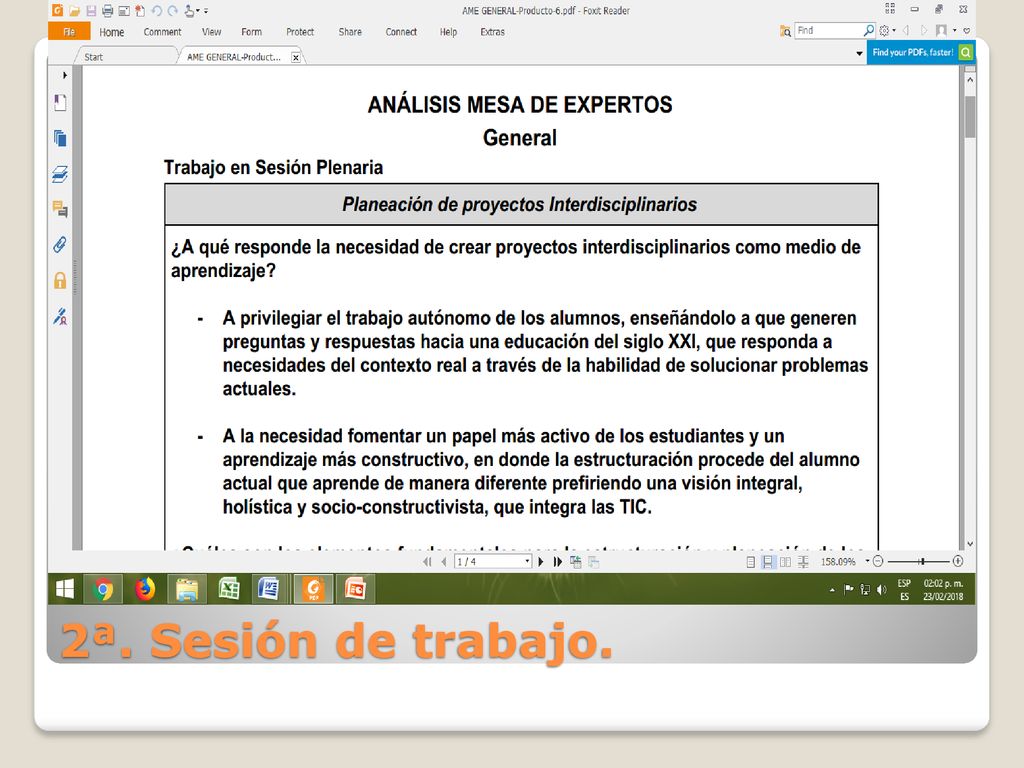Open the tab list dropdown arrow
Screen dimensions: 1024x768
859,54
